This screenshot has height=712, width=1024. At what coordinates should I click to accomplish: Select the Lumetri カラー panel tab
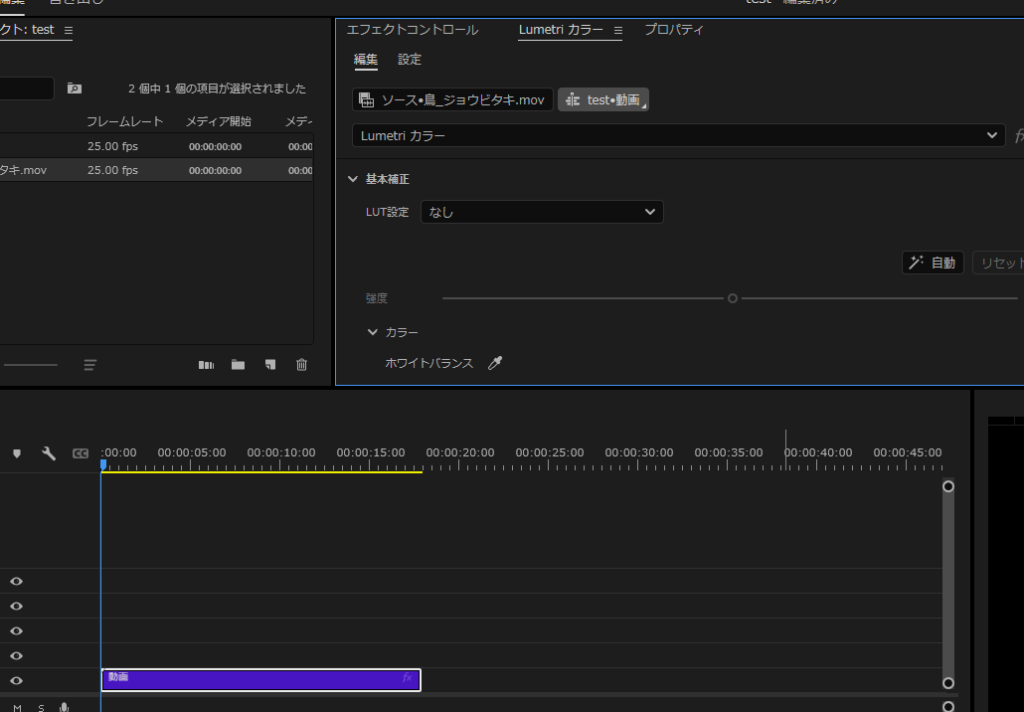[x=560, y=30]
